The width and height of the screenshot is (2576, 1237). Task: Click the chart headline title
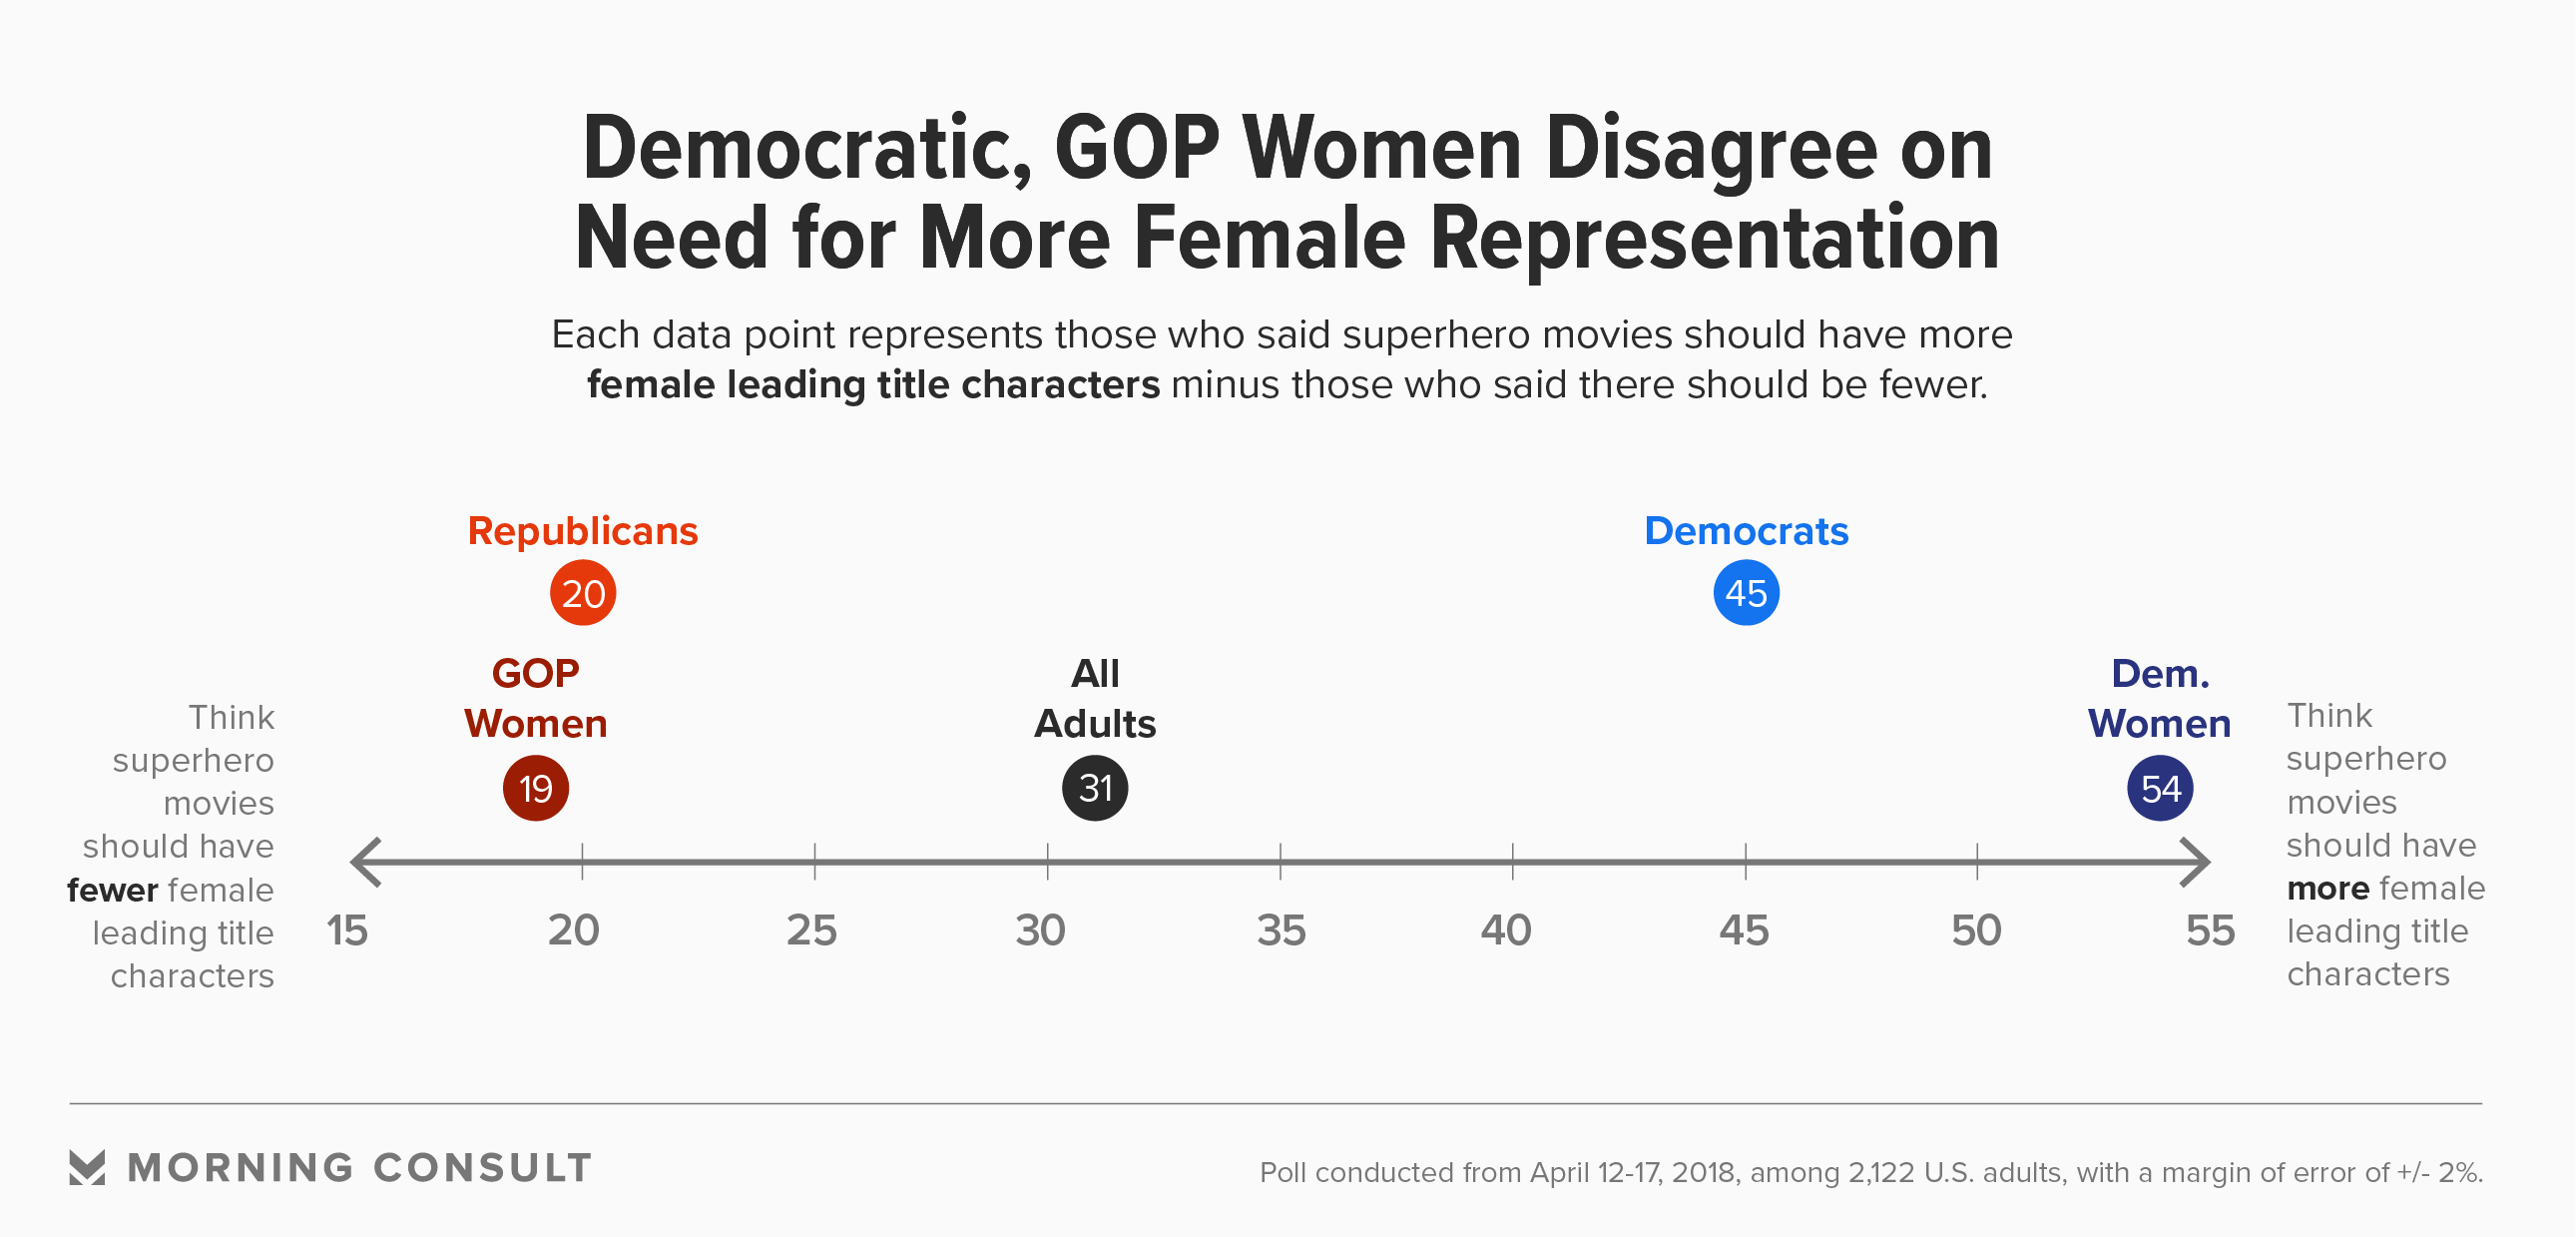(x=1287, y=192)
